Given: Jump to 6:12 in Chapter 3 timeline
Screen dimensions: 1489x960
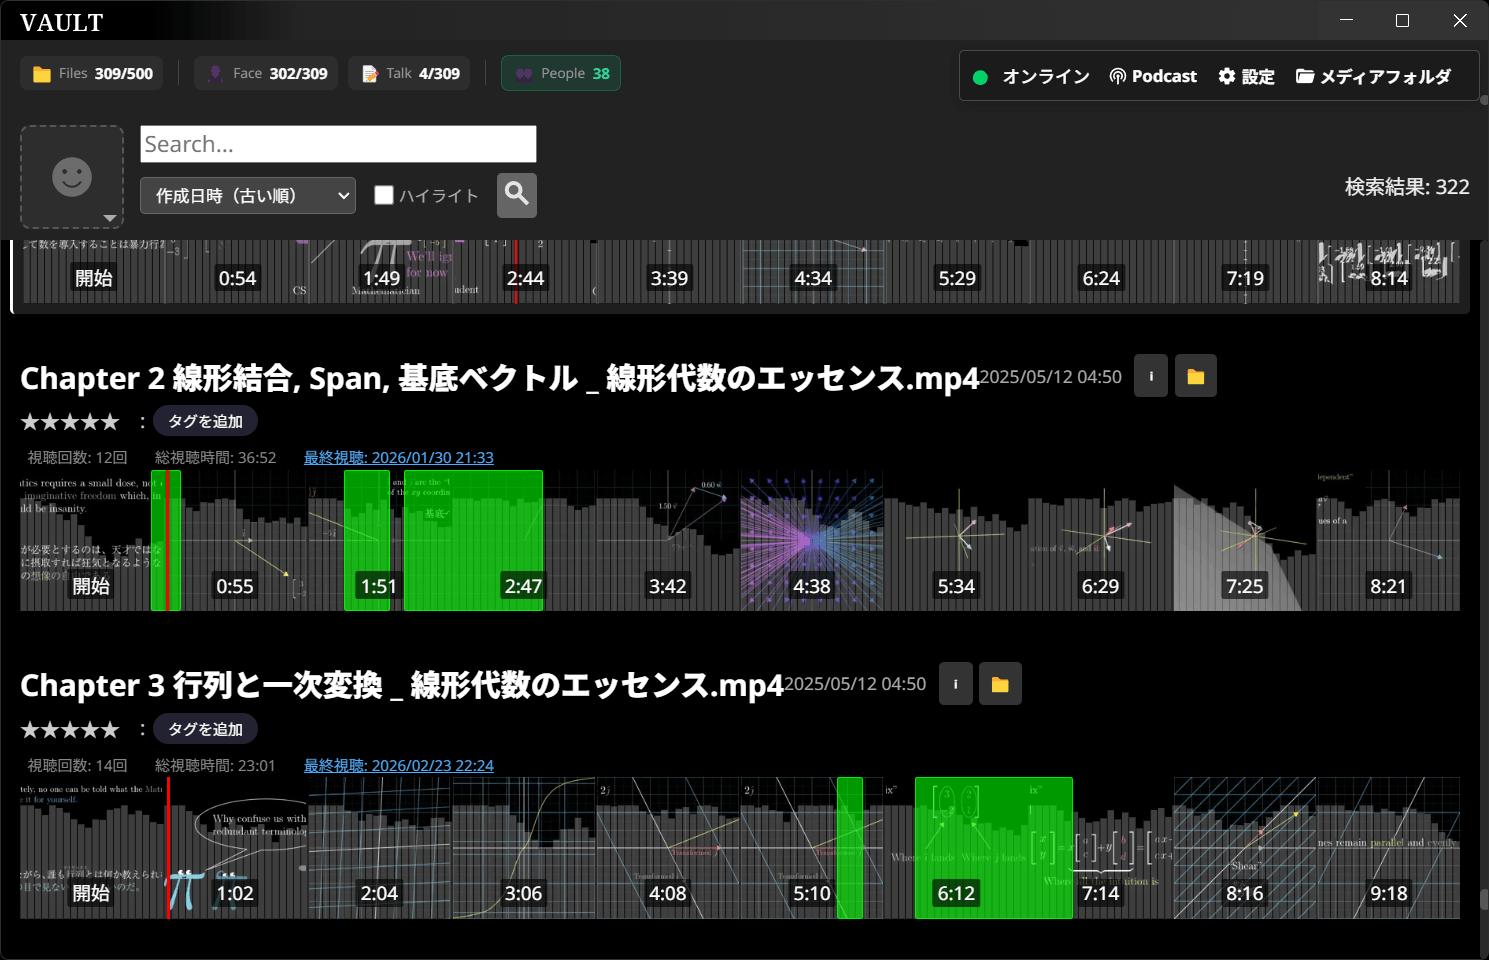Looking at the screenshot, I should click(956, 893).
